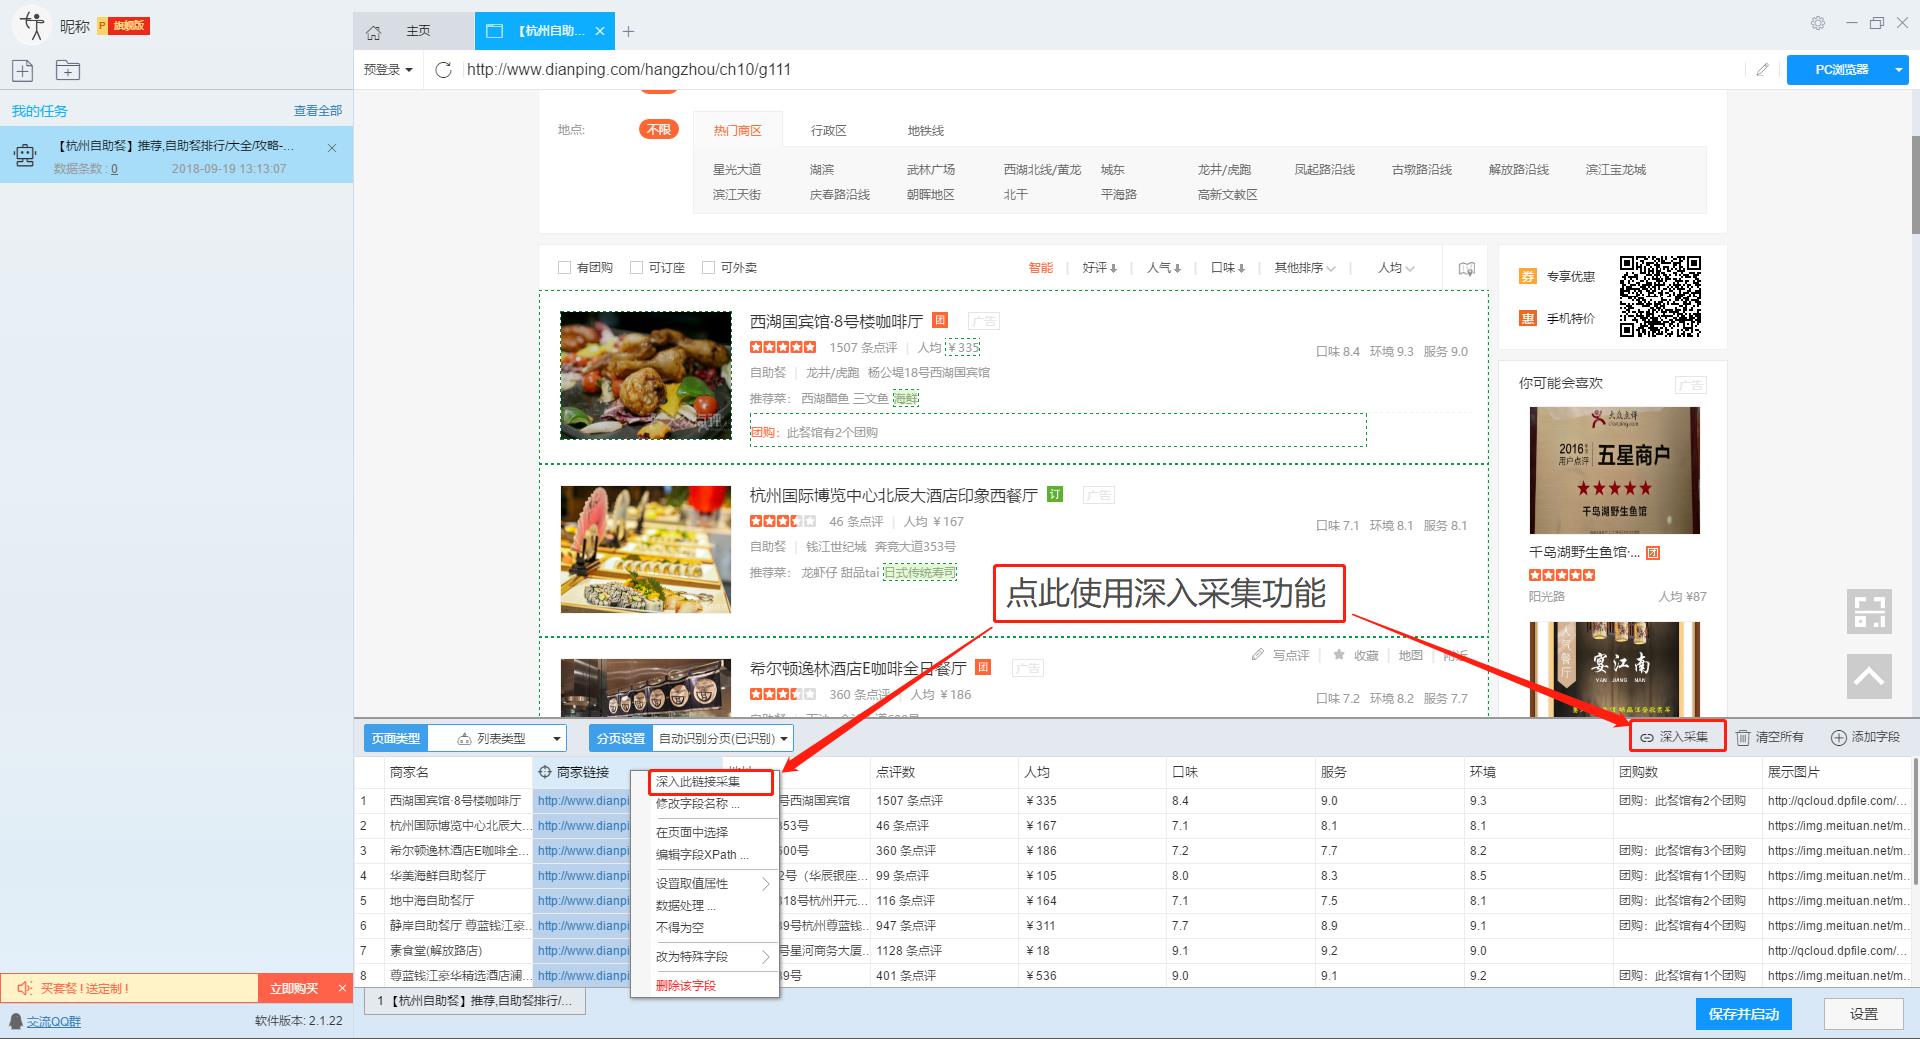Click the new folder icon in sidebar
This screenshot has height=1039, width=1920.
point(68,70)
